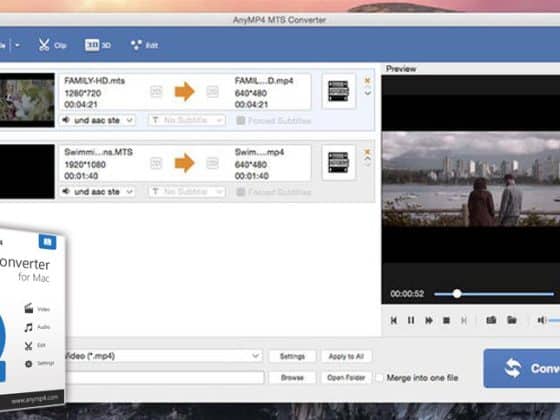Select the FAMILY-HD.mts video thumbnail
Screen dimensions: 560x420
pos(27,100)
